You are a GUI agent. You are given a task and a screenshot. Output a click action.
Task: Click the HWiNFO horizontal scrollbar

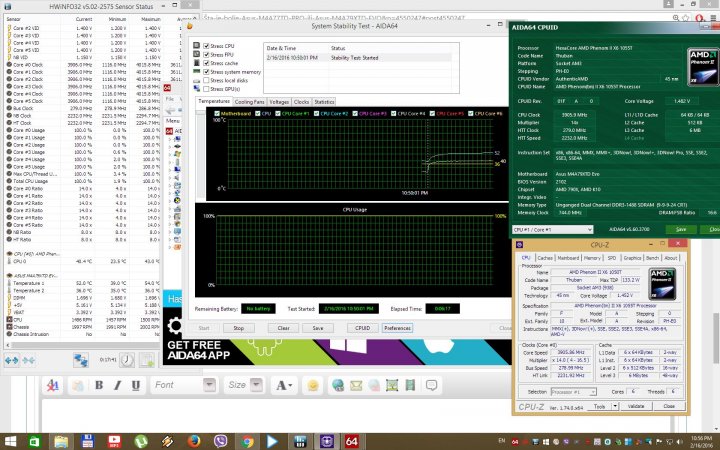pyautogui.click(x=83, y=345)
